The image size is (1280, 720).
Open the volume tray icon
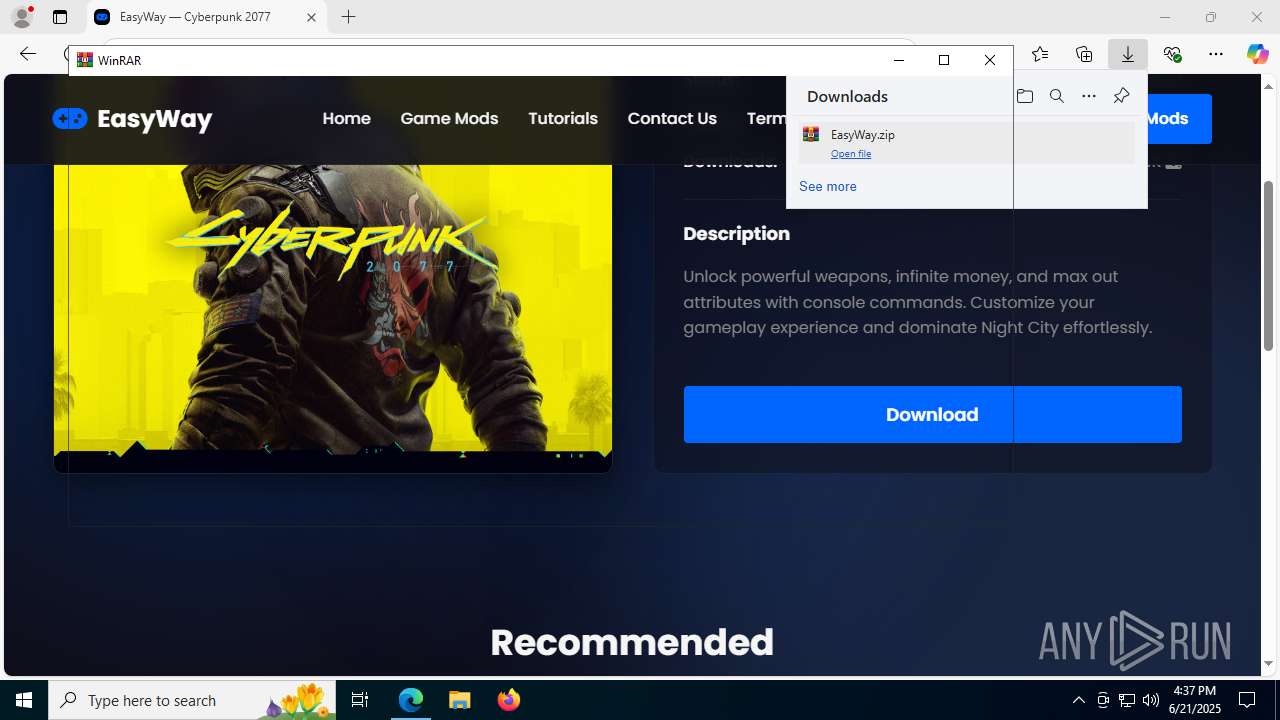pyautogui.click(x=1151, y=700)
